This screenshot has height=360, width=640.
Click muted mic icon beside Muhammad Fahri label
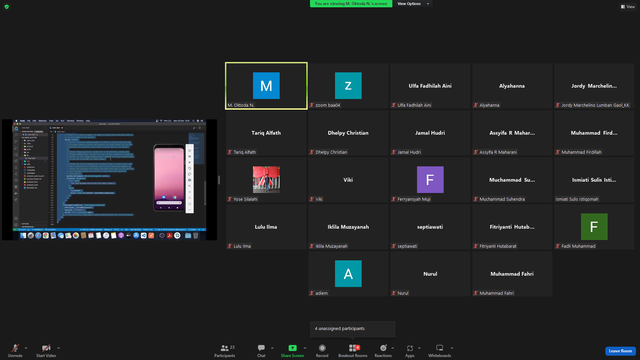(476, 293)
